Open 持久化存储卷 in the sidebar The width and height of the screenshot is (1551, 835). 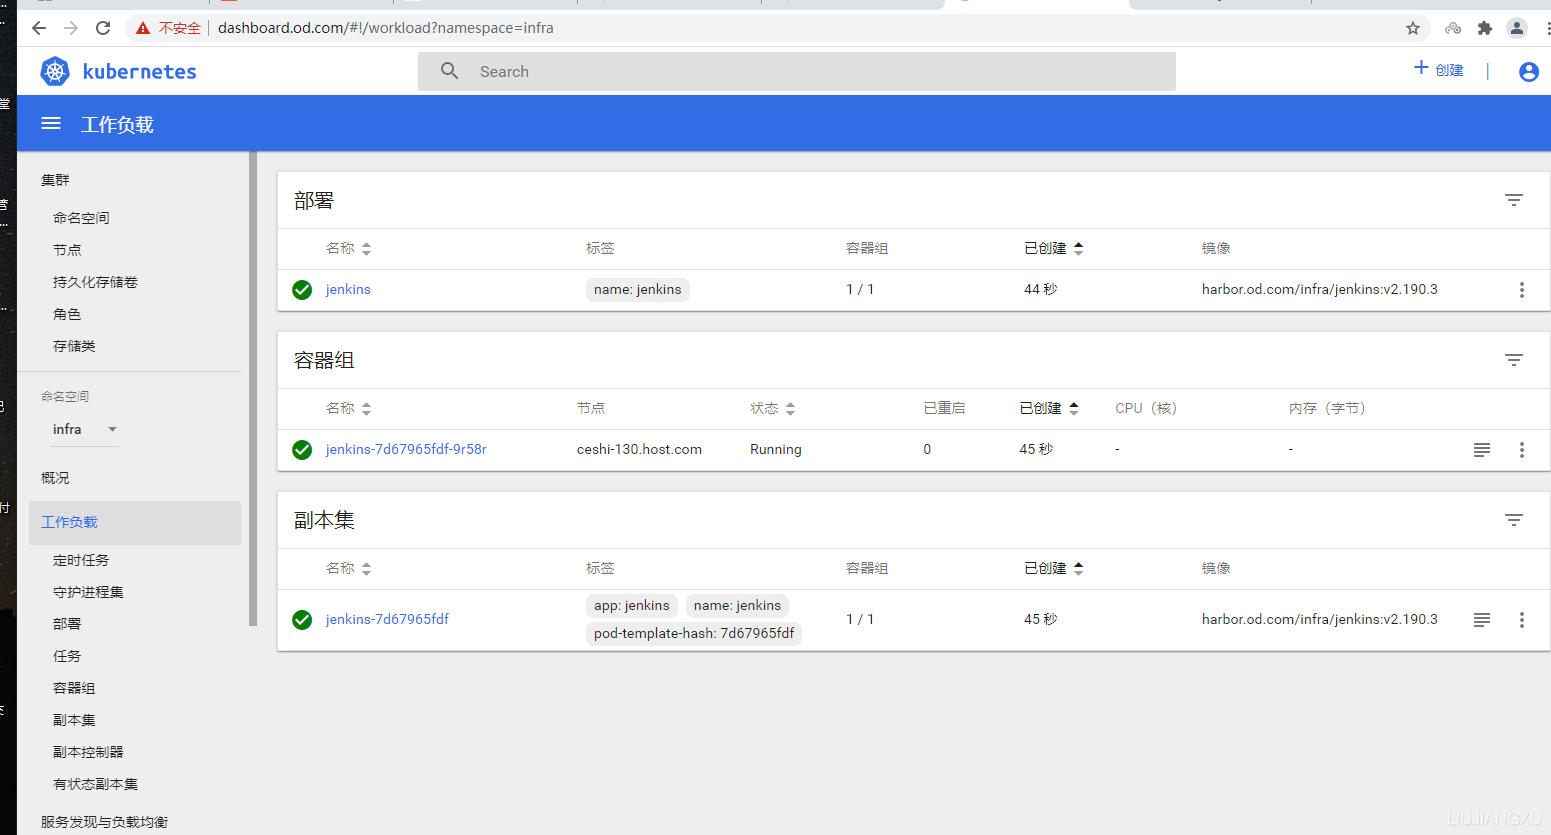[95, 282]
